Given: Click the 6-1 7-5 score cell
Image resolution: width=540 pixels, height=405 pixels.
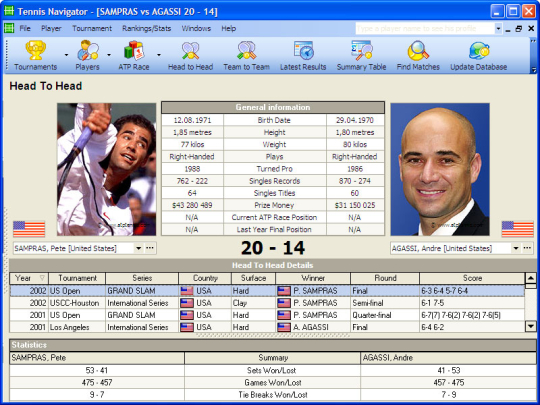Looking at the screenshot, I should point(472,303).
